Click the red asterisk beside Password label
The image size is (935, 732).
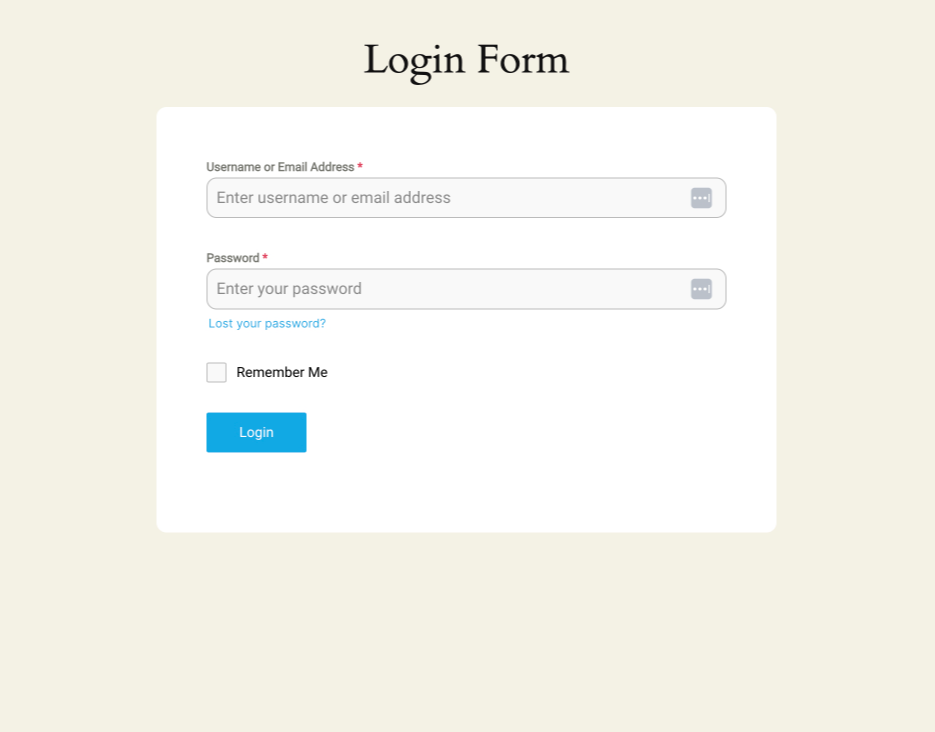coord(265,258)
